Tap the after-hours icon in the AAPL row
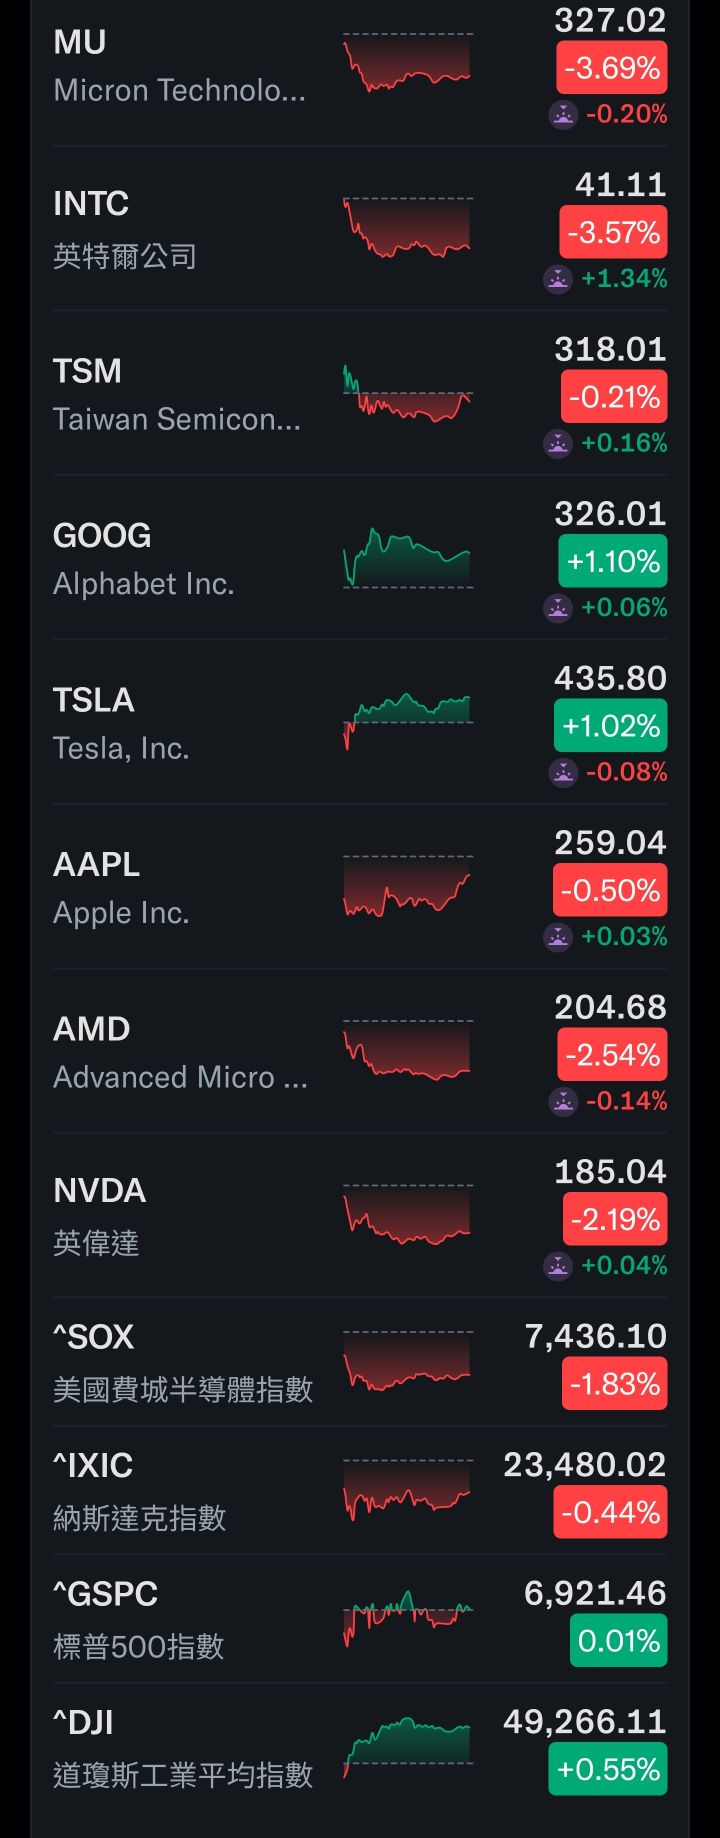The height and width of the screenshot is (1838, 720). 558,937
